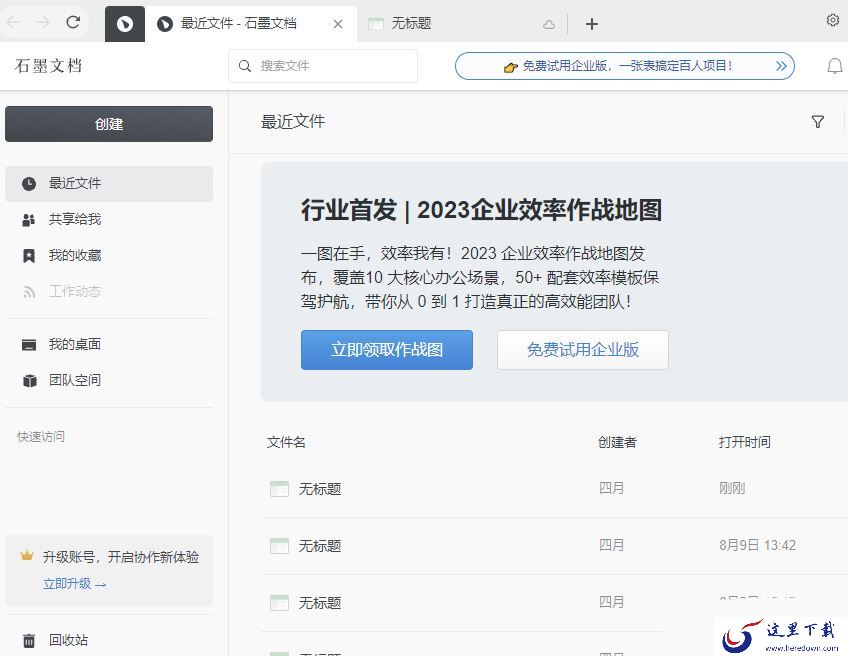Click the browser back arrow
The height and width of the screenshot is (656, 848).
pyautogui.click(x=14, y=22)
